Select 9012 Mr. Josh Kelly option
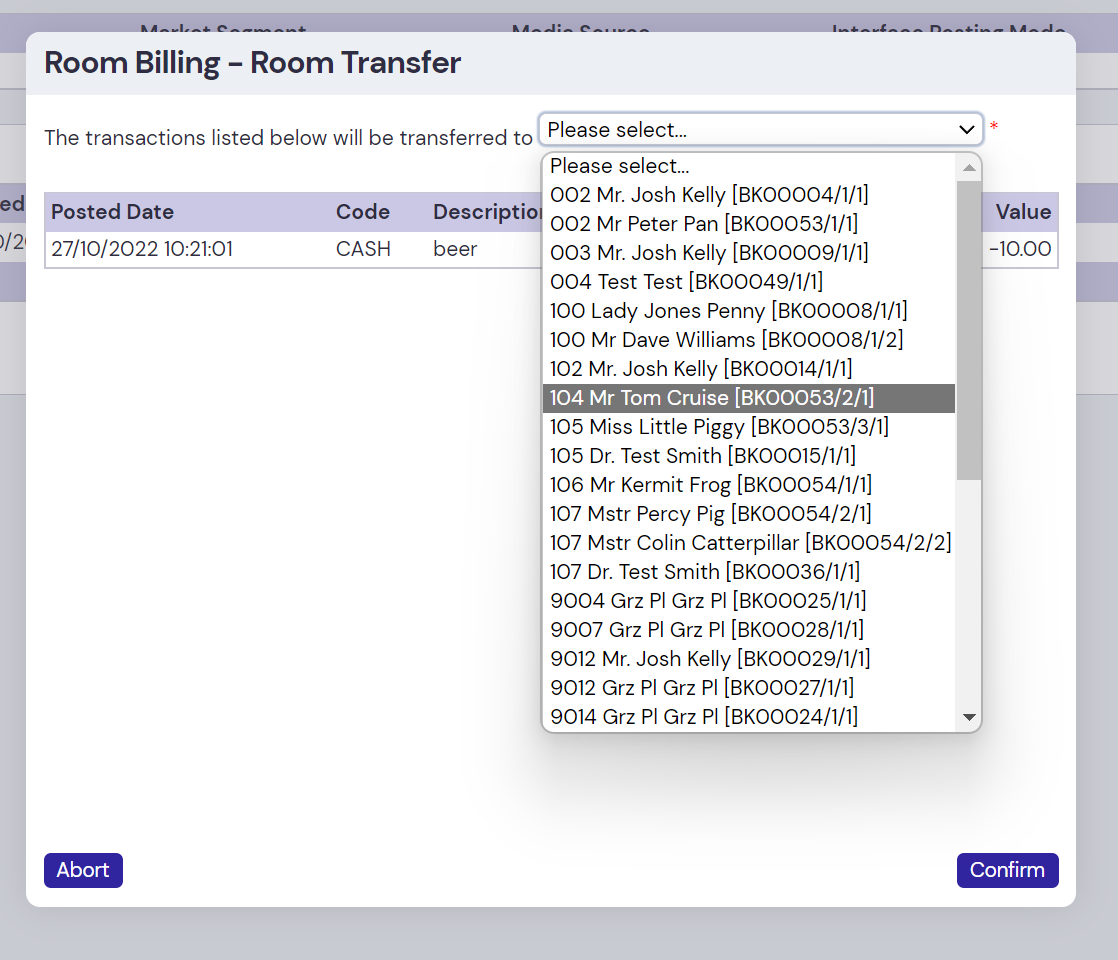 (710, 659)
